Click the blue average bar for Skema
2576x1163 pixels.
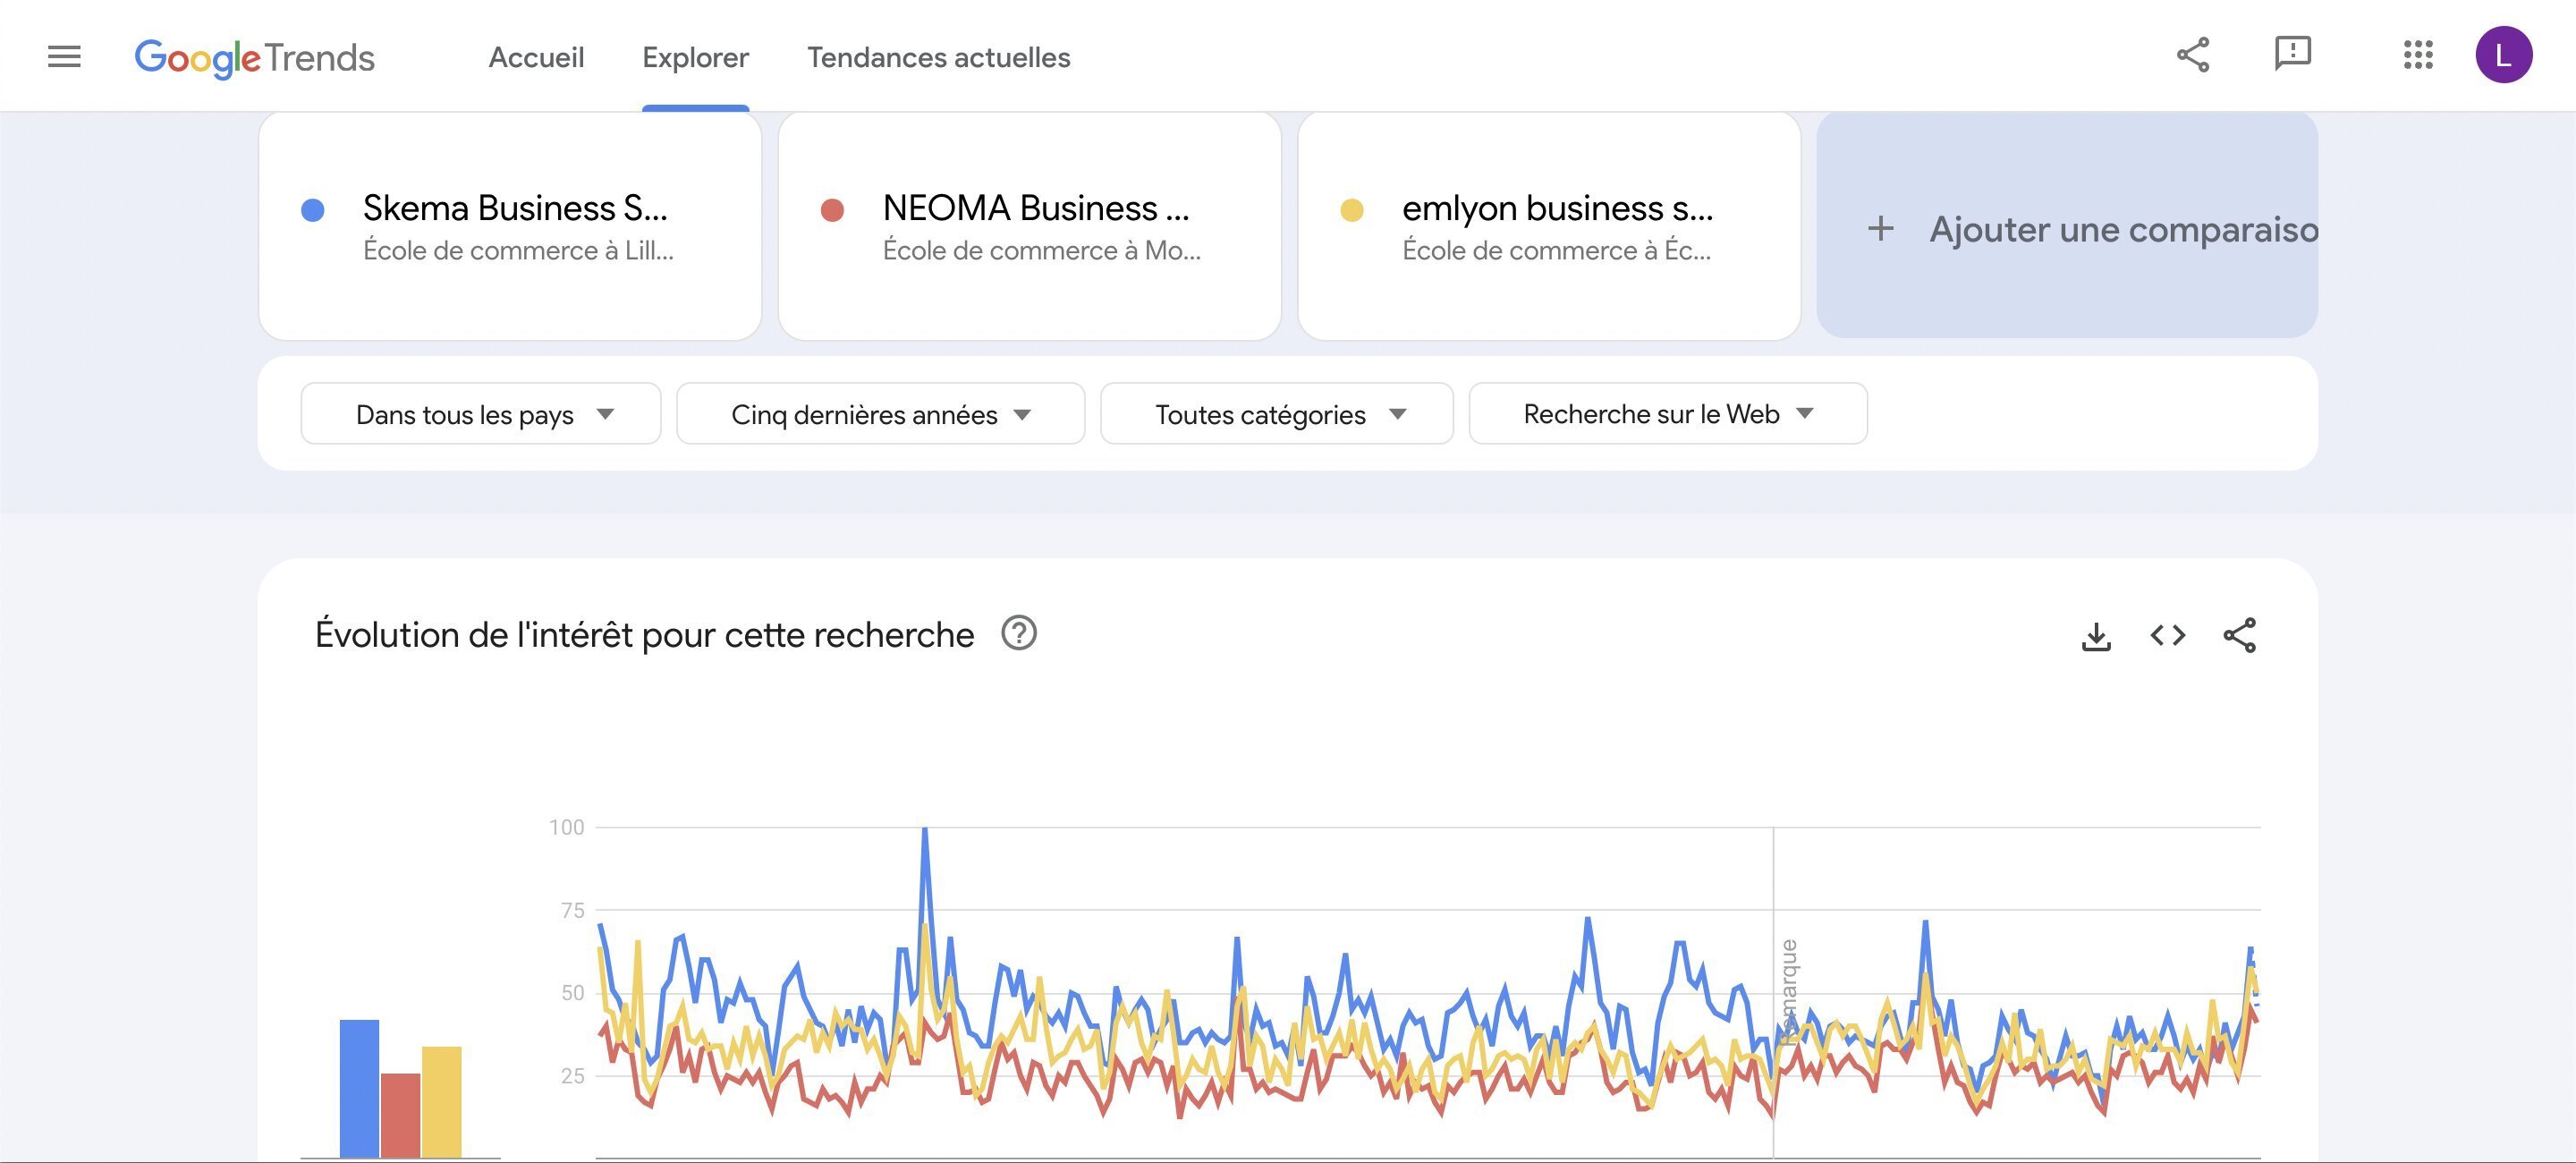(x=360, y=1089)
